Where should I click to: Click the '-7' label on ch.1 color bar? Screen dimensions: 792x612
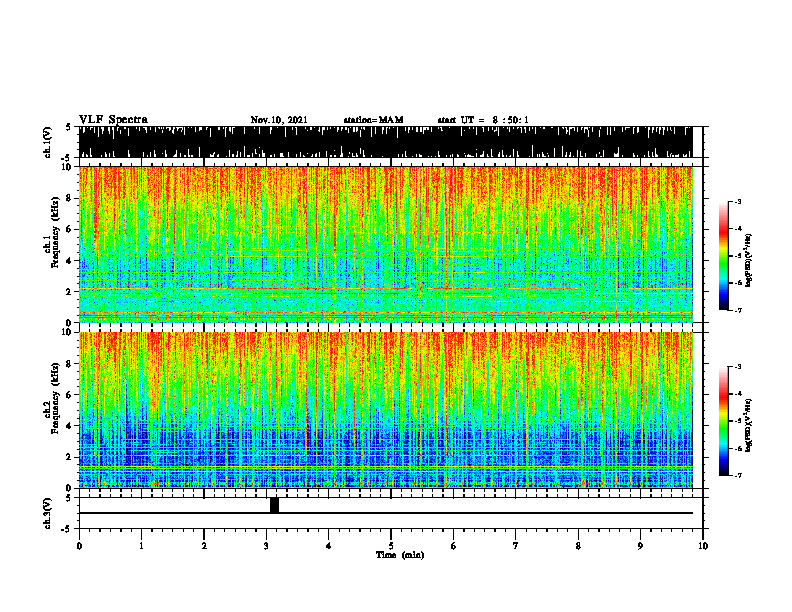coord(738,310)
